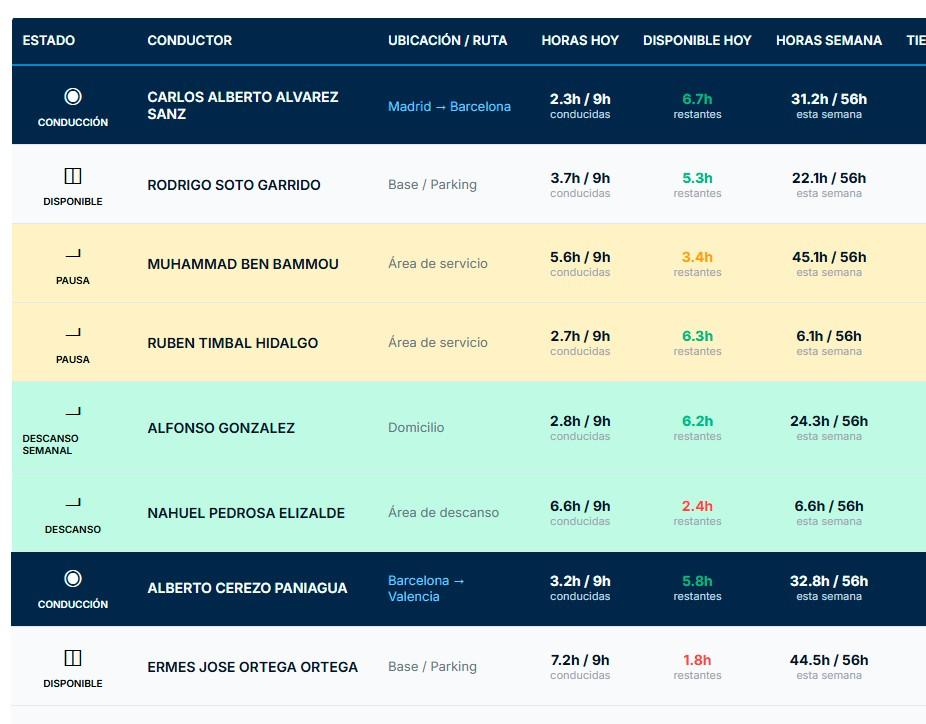Viewport: 926px width, 724px height.
Task: Click the Pausa icon for Muhammad Ben Bammou
Action: click(73, 254)
